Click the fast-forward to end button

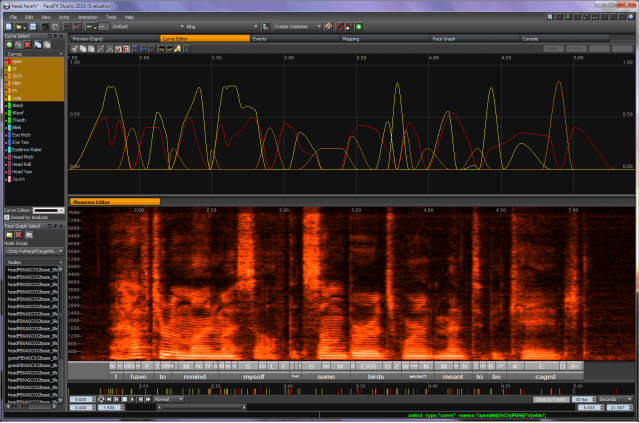click(x=148, y=399)
